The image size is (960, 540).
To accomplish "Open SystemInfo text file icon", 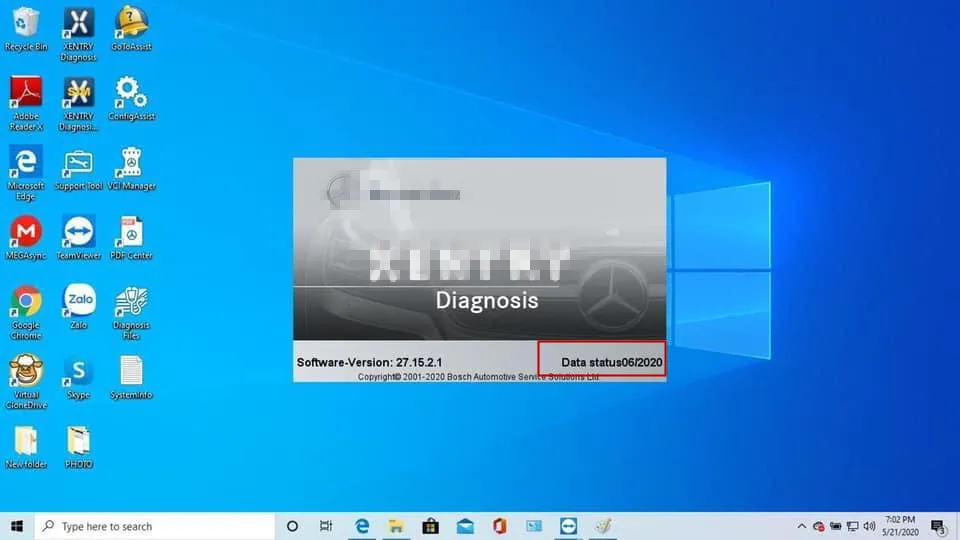I will coord(131,377).
